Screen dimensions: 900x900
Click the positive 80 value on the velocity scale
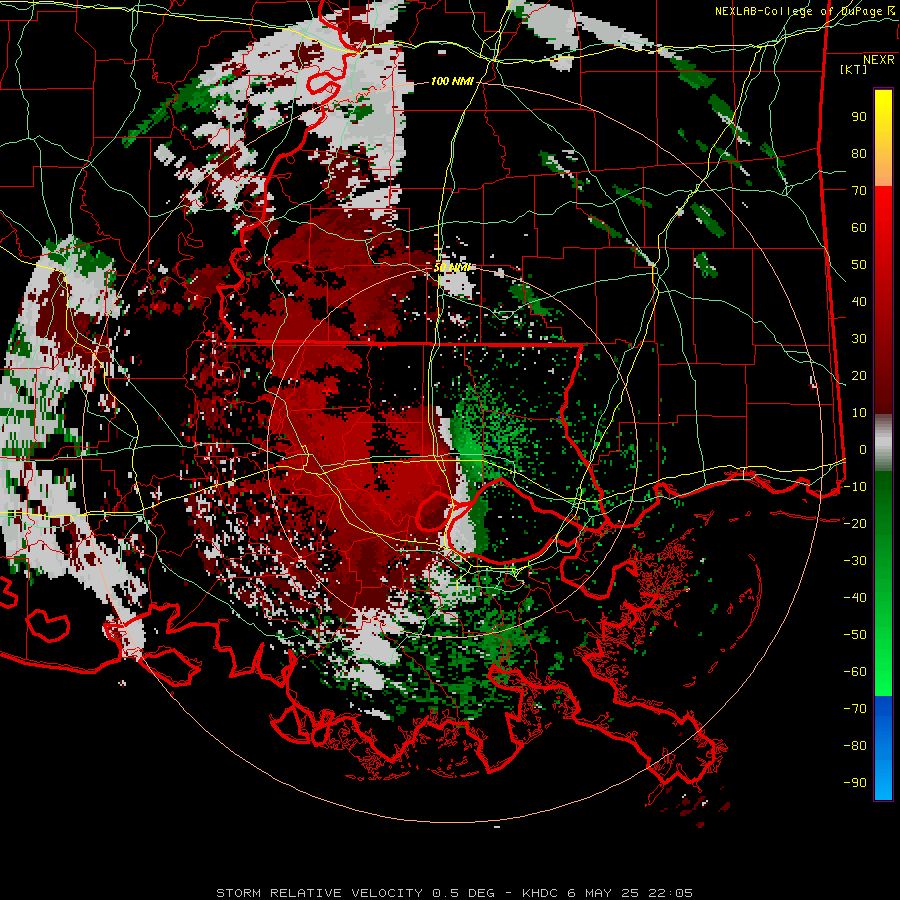coord(859,154)
